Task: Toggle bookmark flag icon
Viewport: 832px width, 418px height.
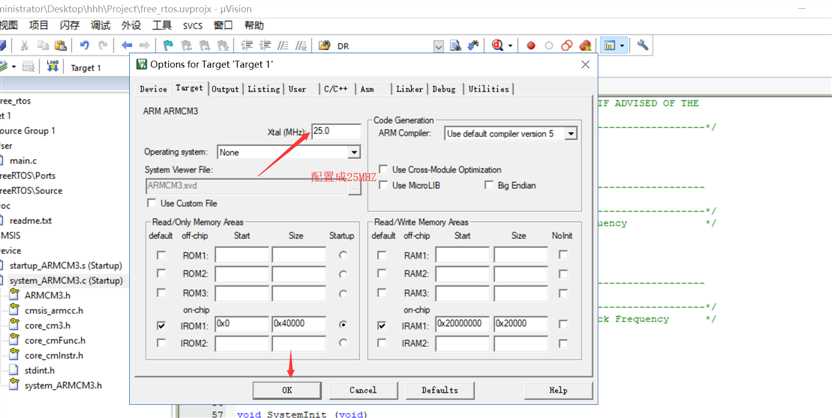Action: (x=168, y=46)
